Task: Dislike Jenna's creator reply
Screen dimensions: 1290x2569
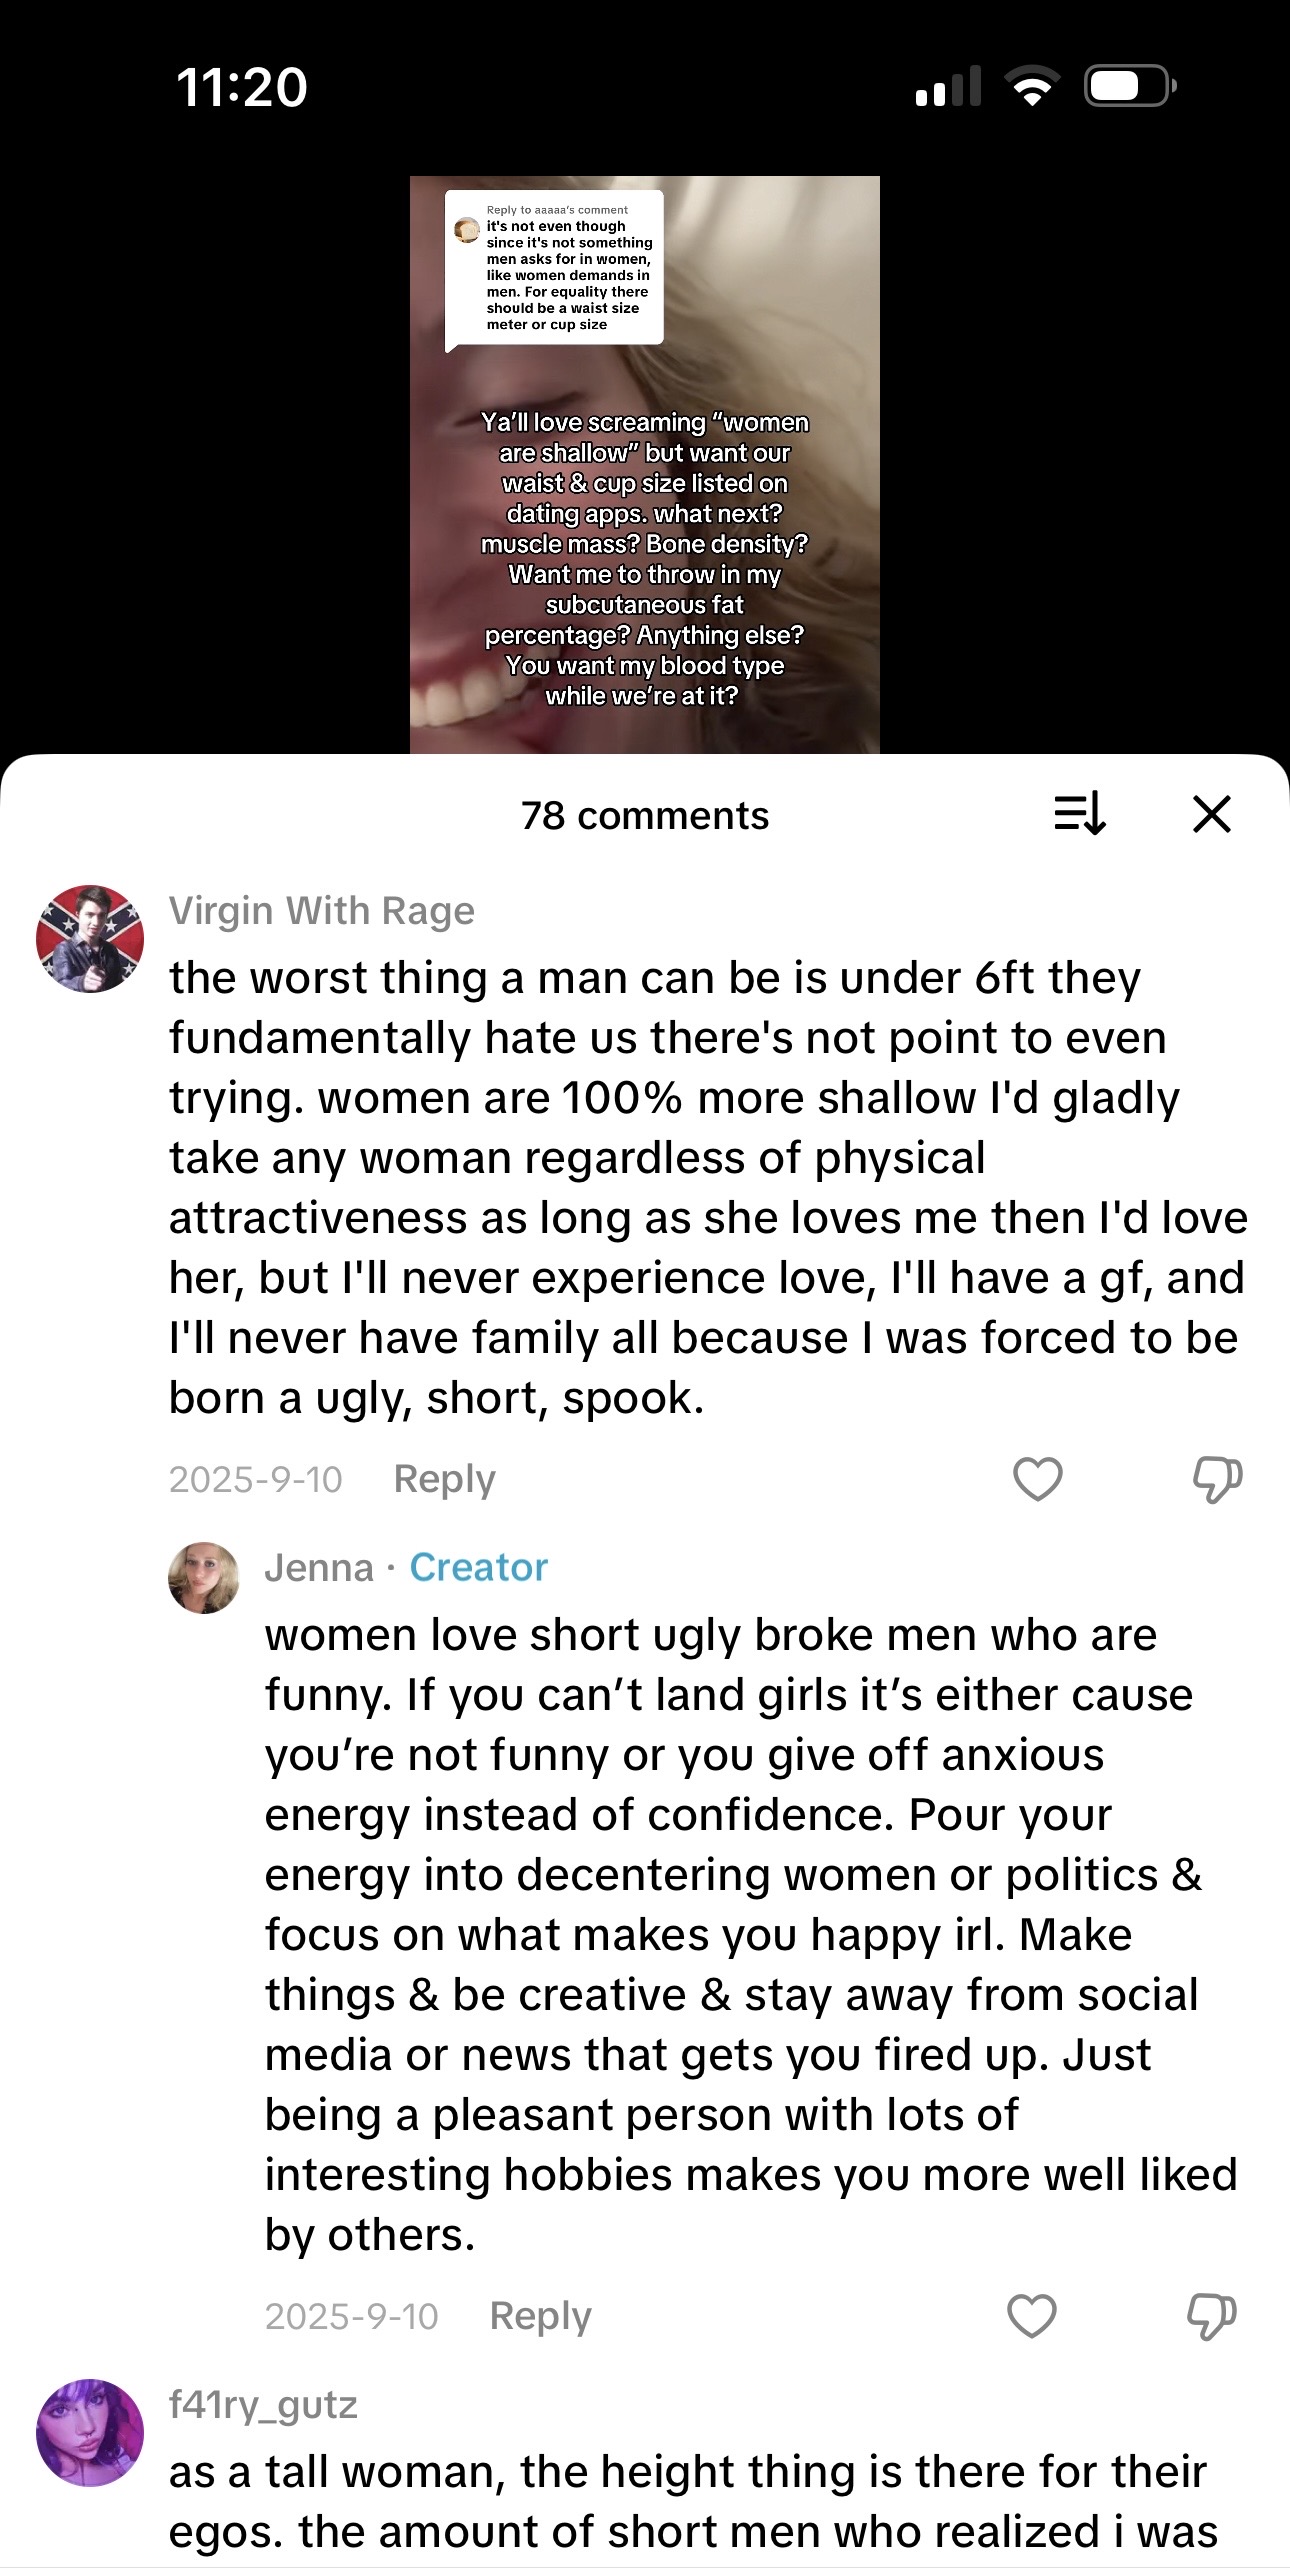Action: coord(1211,2316)
